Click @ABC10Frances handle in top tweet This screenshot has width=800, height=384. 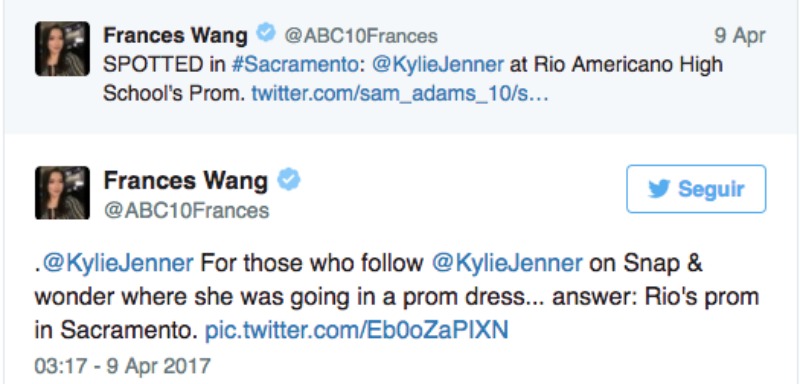[361, 36]
